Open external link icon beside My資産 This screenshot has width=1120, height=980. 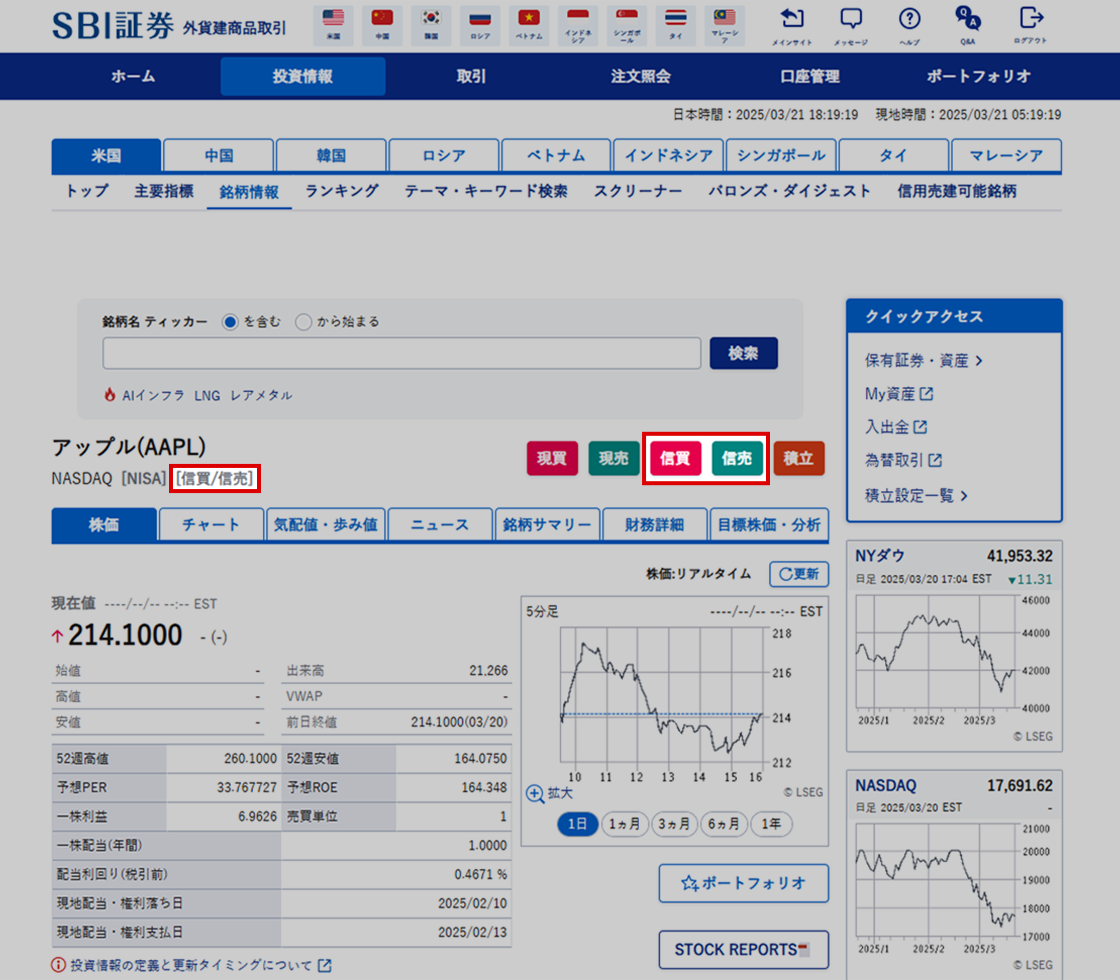pos(926,394)
